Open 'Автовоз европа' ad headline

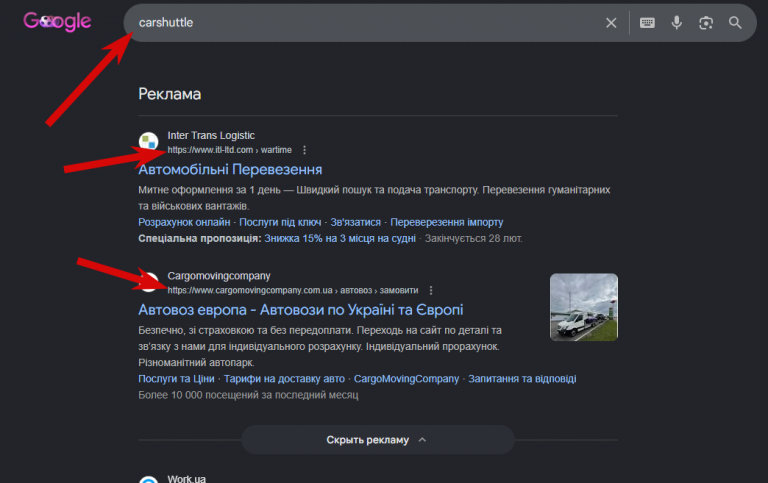point(301,310)
